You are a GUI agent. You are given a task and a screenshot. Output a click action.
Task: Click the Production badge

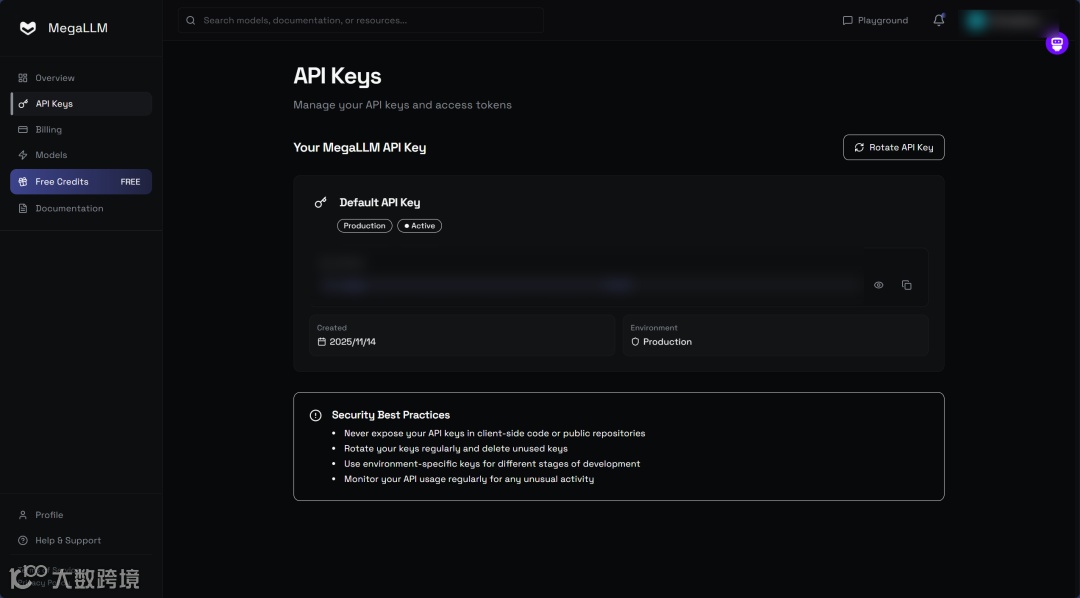(364, 226)
